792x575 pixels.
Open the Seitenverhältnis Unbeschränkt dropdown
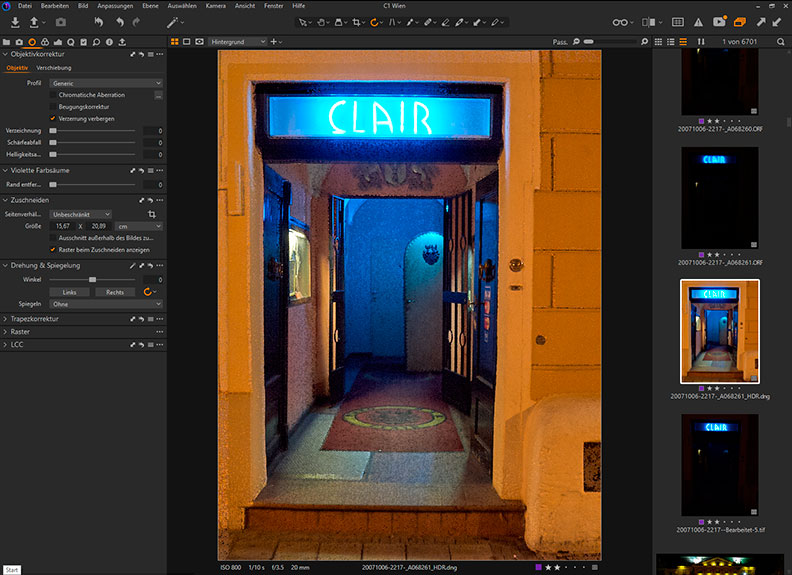pos(80,214)
